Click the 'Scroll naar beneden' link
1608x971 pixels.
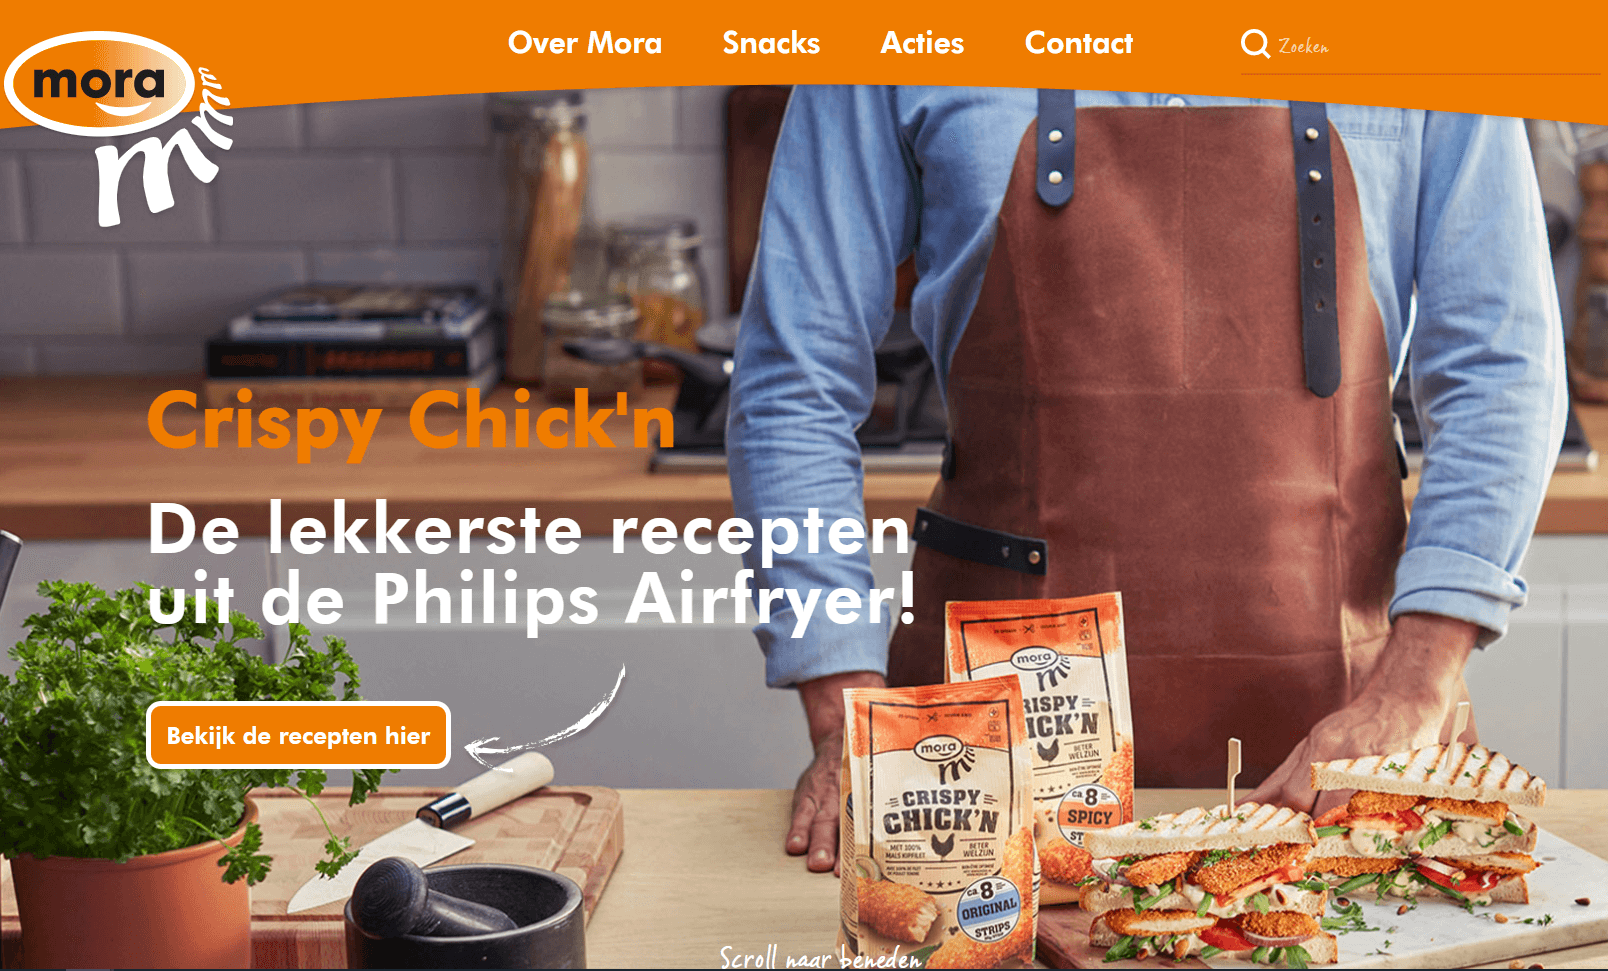[x=820, y=957]
